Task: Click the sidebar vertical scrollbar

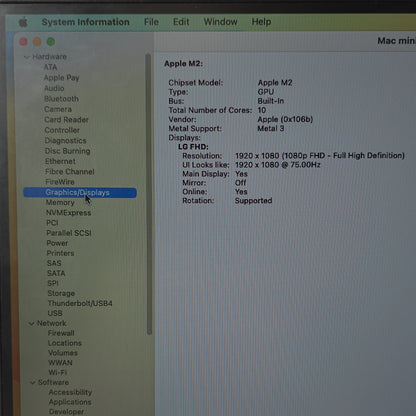Action: click(x=149, y=194)
